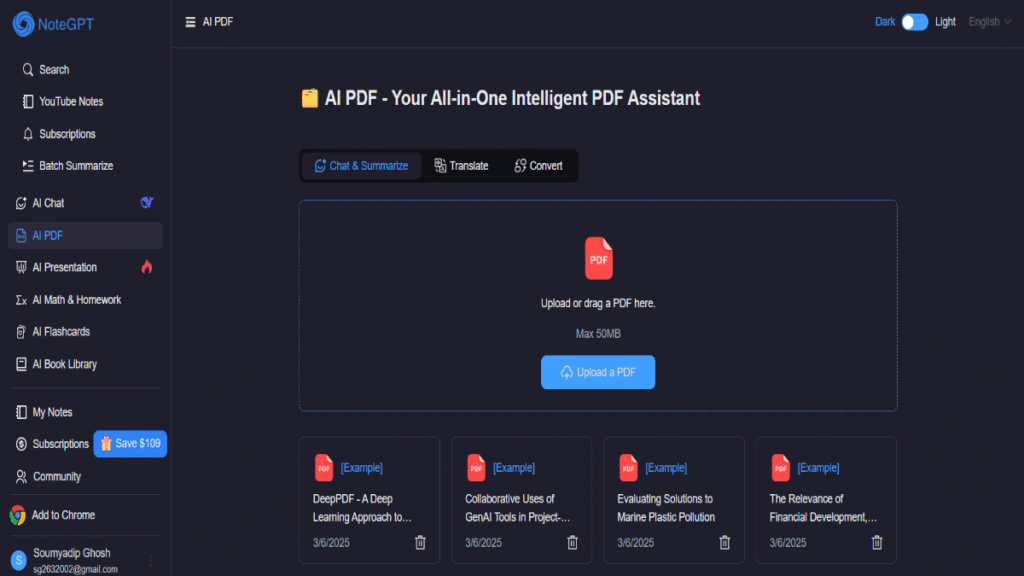Screen dimensions: 1024x576
Task: Click Dark theme label
Action: tap(885, 22)
